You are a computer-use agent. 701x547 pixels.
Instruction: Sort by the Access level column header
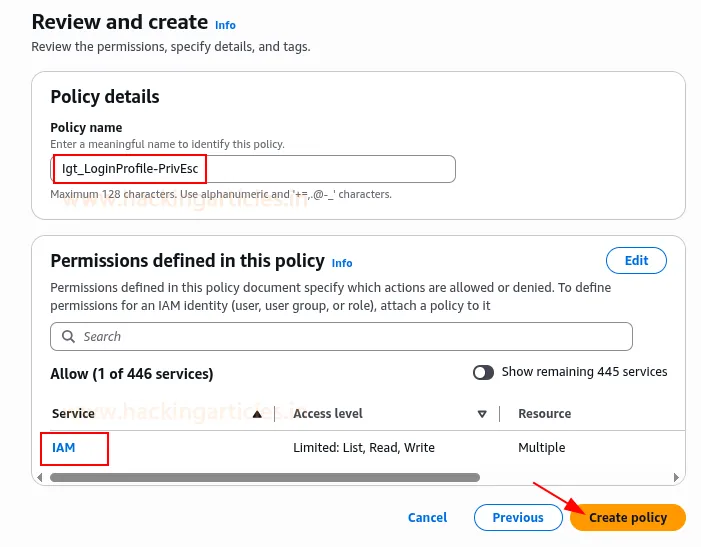pyautogui.click(x=328, y=414)
